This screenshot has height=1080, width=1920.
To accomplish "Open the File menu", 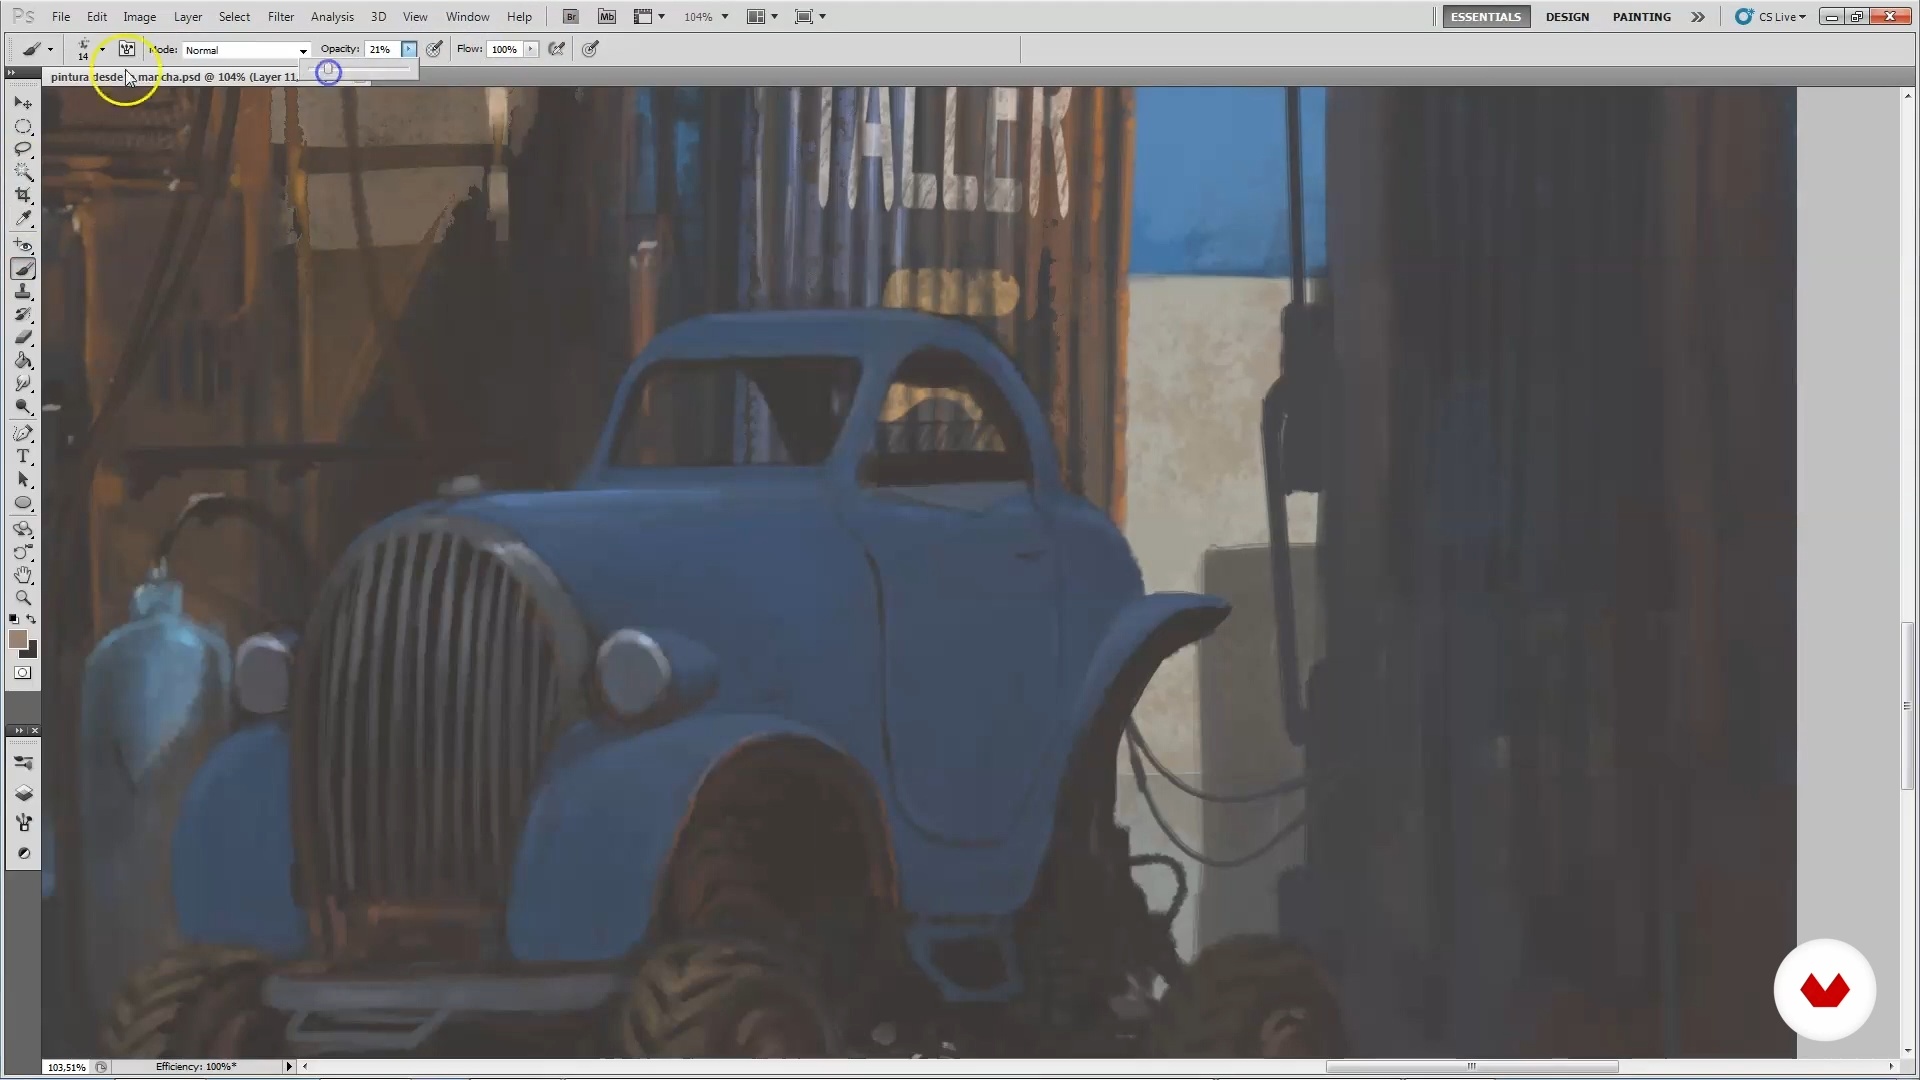I will [61, 17].
